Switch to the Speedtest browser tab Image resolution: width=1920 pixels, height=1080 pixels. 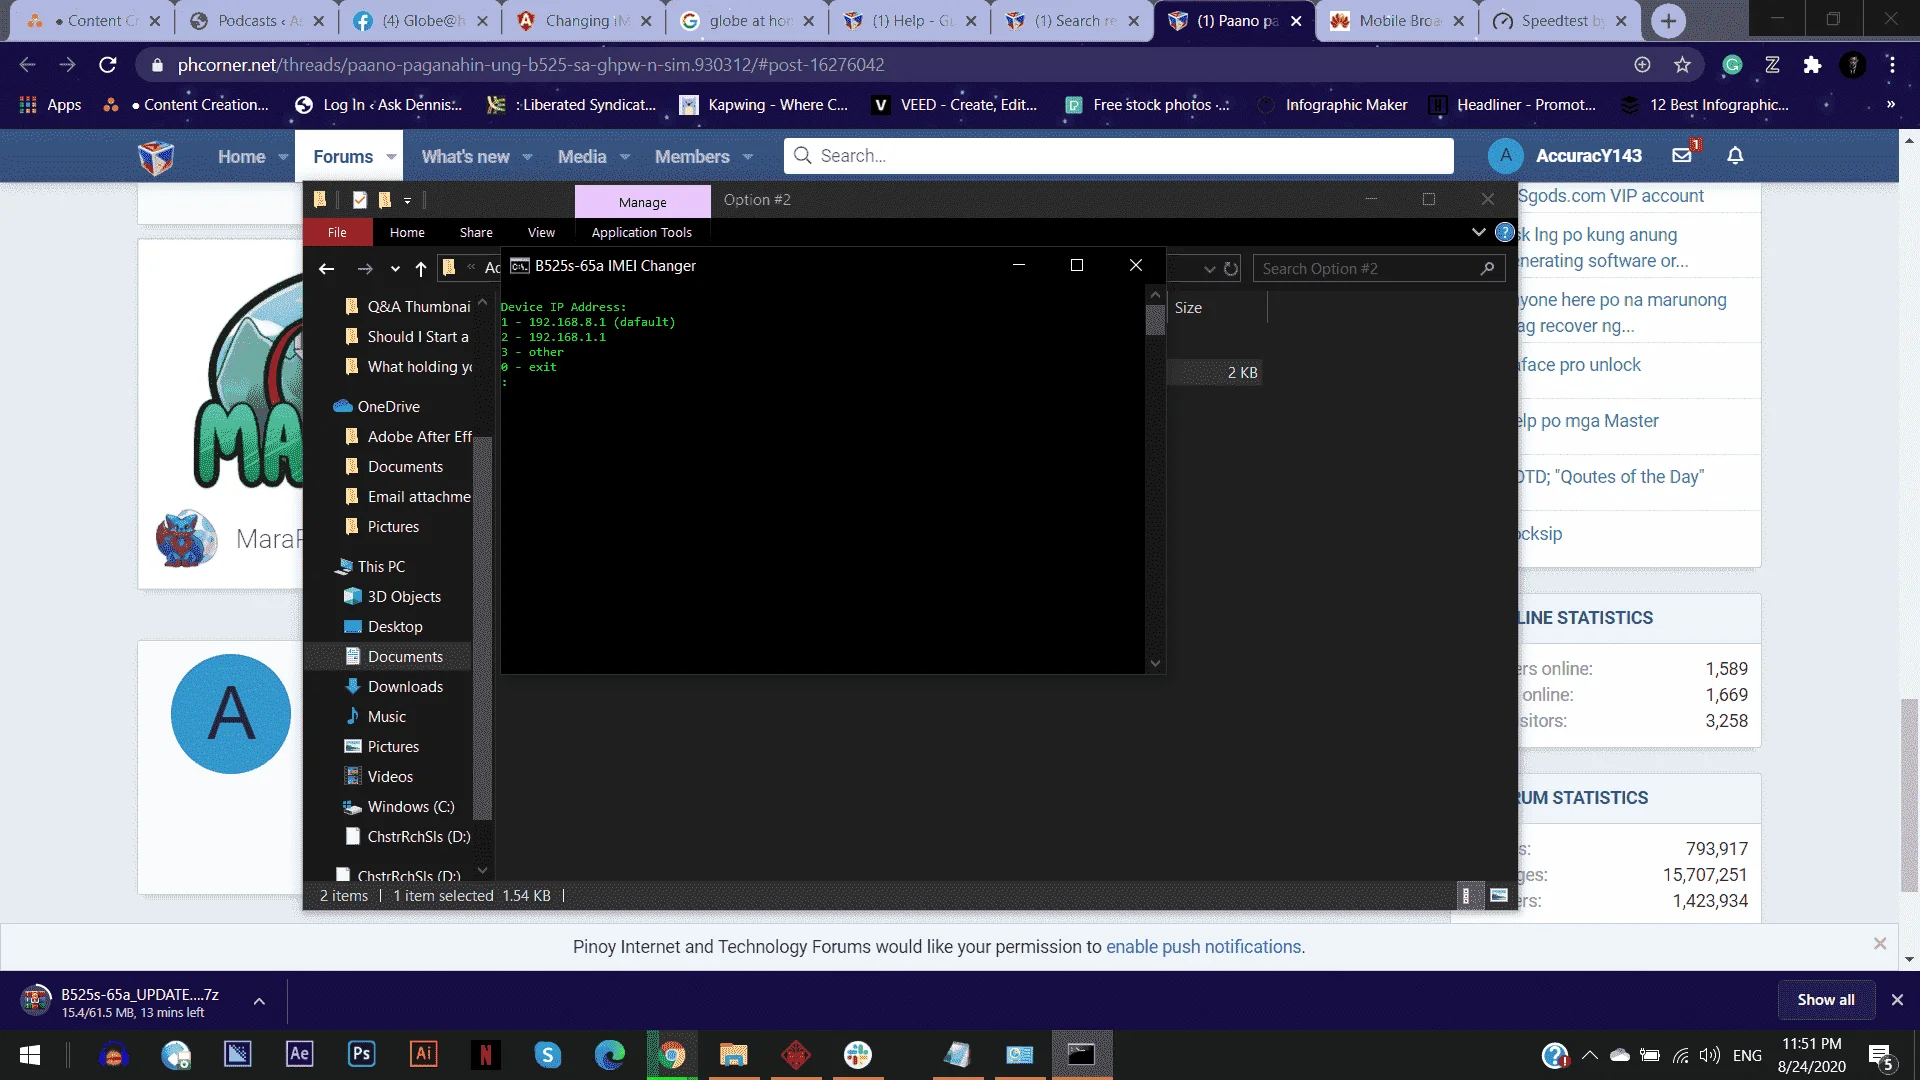point(1561,21)
